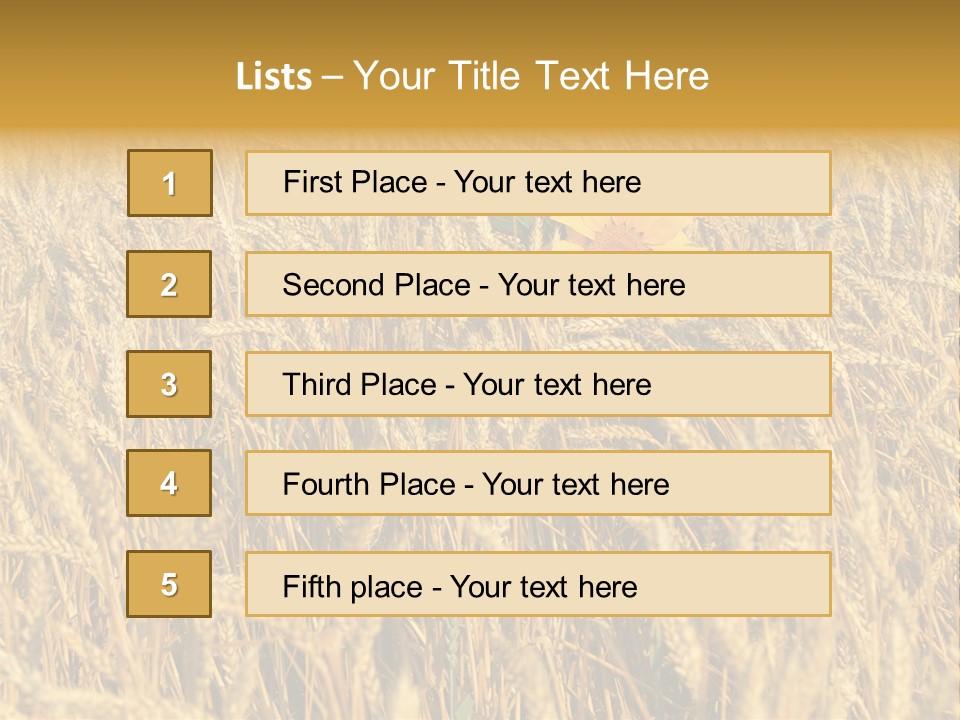Select the number 2 badge

coord(169,284)
